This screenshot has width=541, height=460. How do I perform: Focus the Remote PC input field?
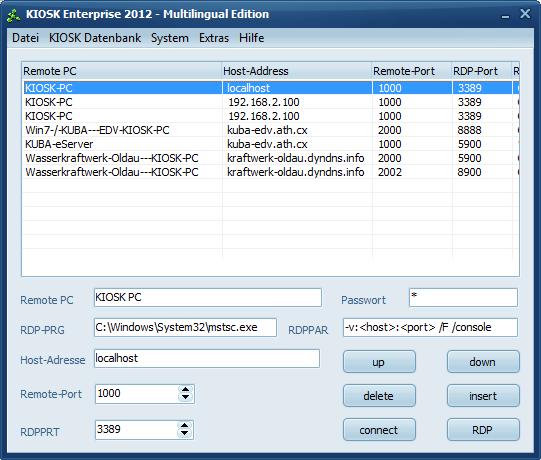208,297
